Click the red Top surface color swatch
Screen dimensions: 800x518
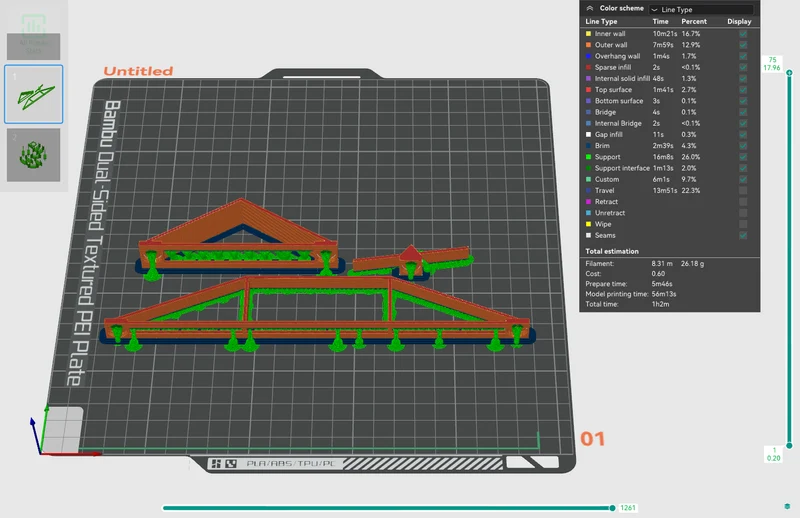(588, 90)
